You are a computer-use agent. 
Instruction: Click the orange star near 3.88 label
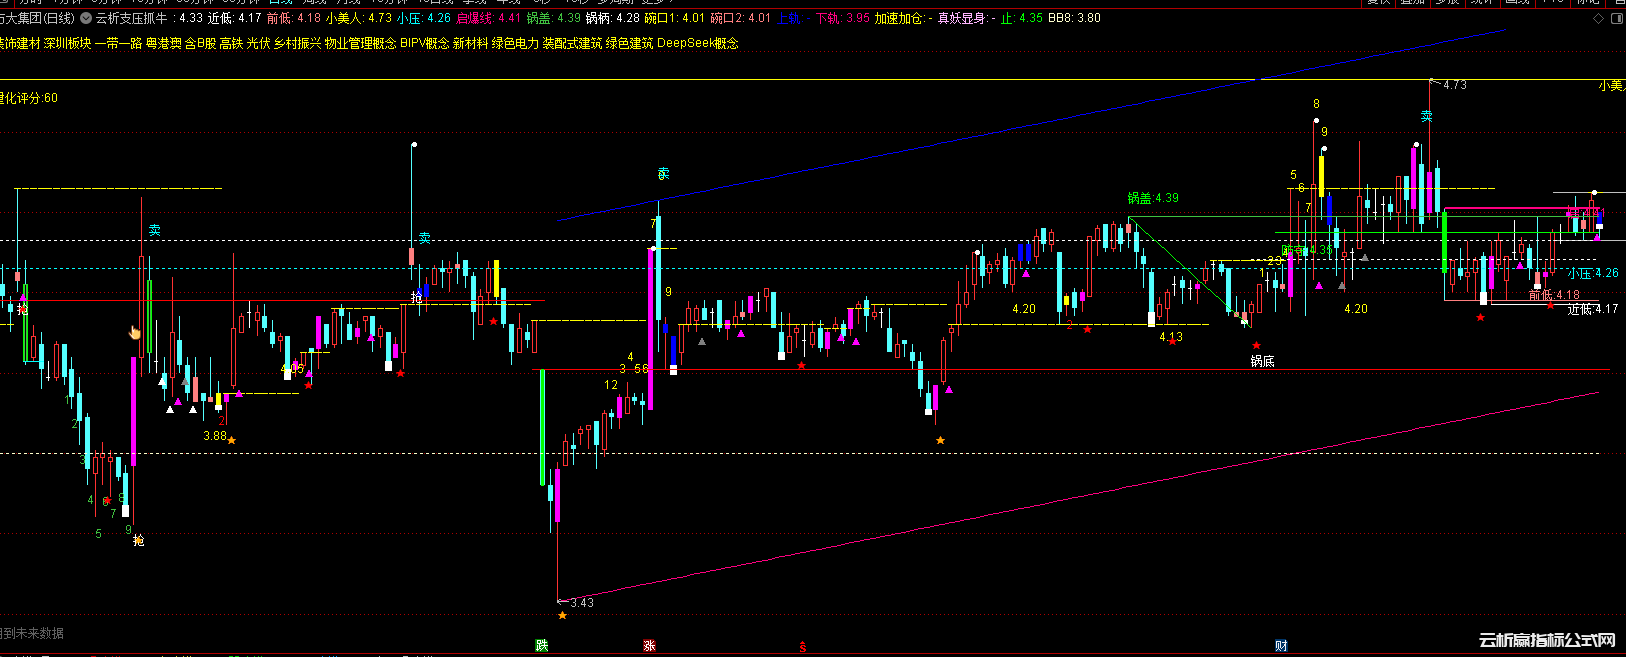232,440
